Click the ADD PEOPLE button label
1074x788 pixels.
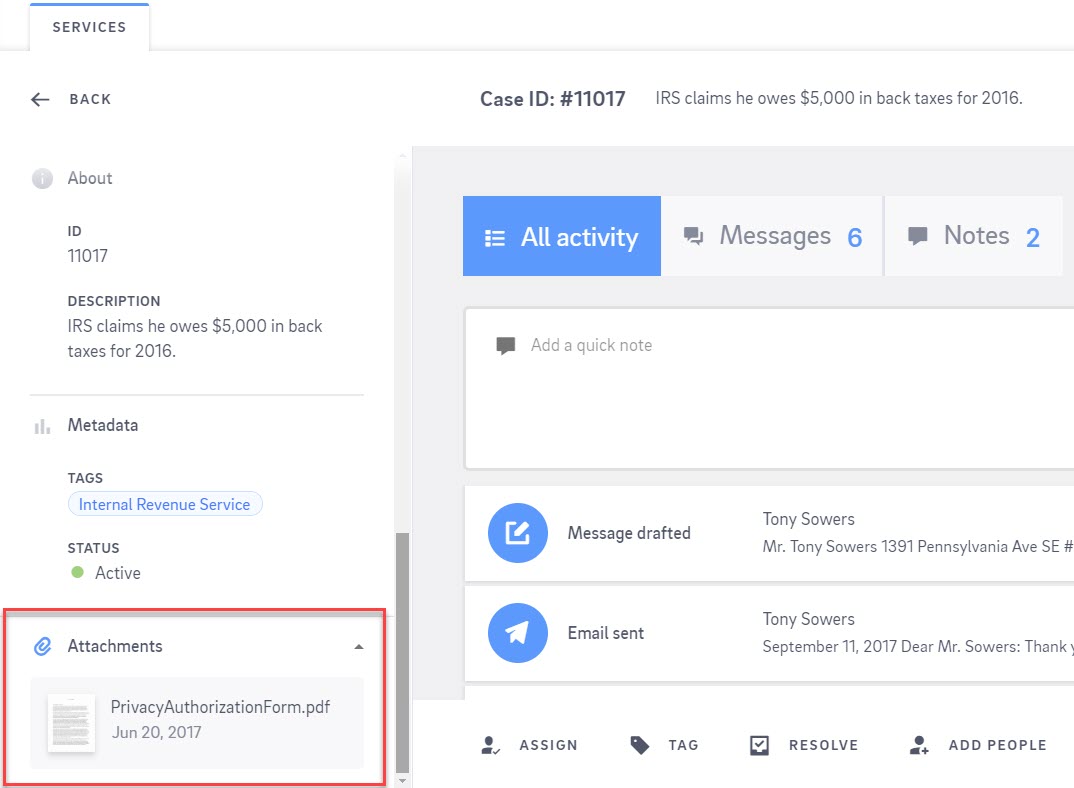pos(997,746)
